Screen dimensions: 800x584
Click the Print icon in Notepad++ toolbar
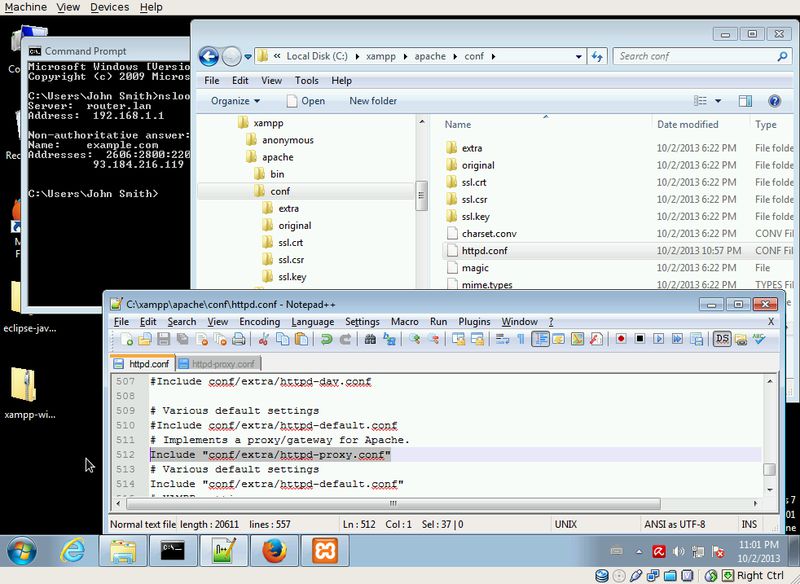click(x=240, y=340)
